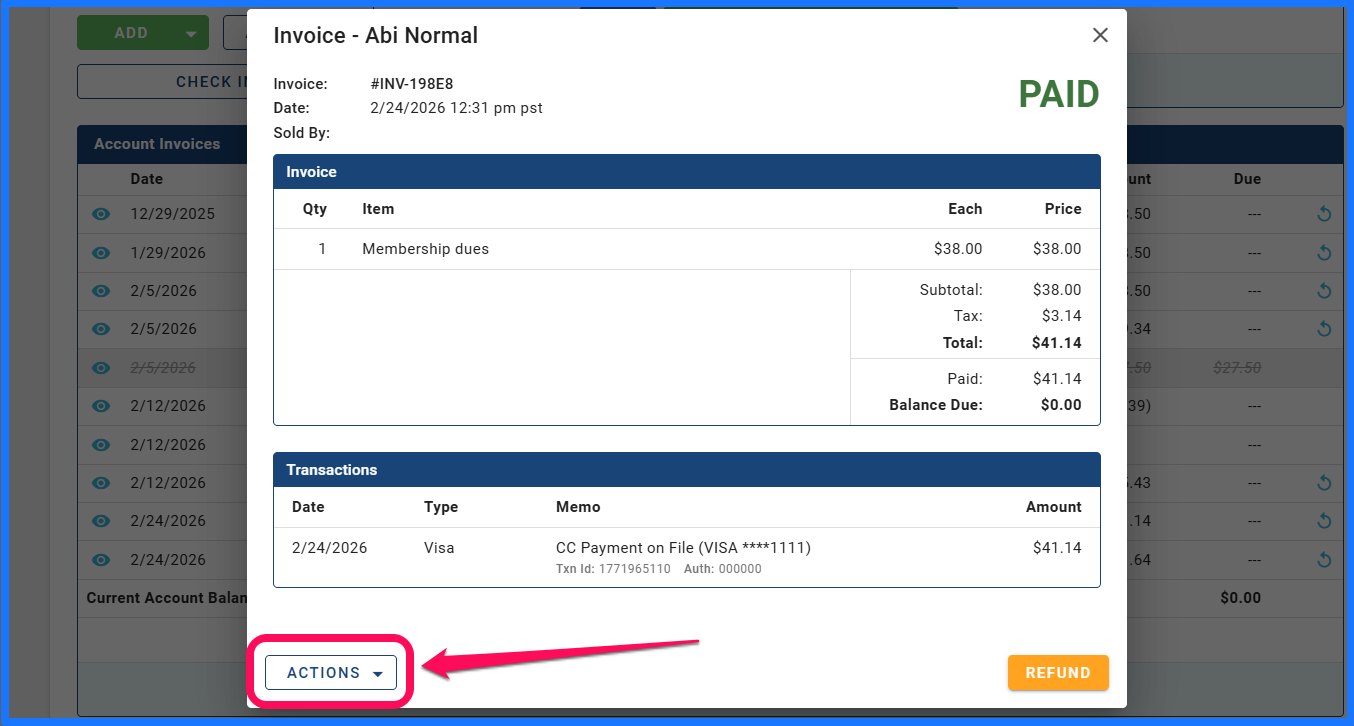
Task: Select the Membership dues line item
Action: [426, 249]
